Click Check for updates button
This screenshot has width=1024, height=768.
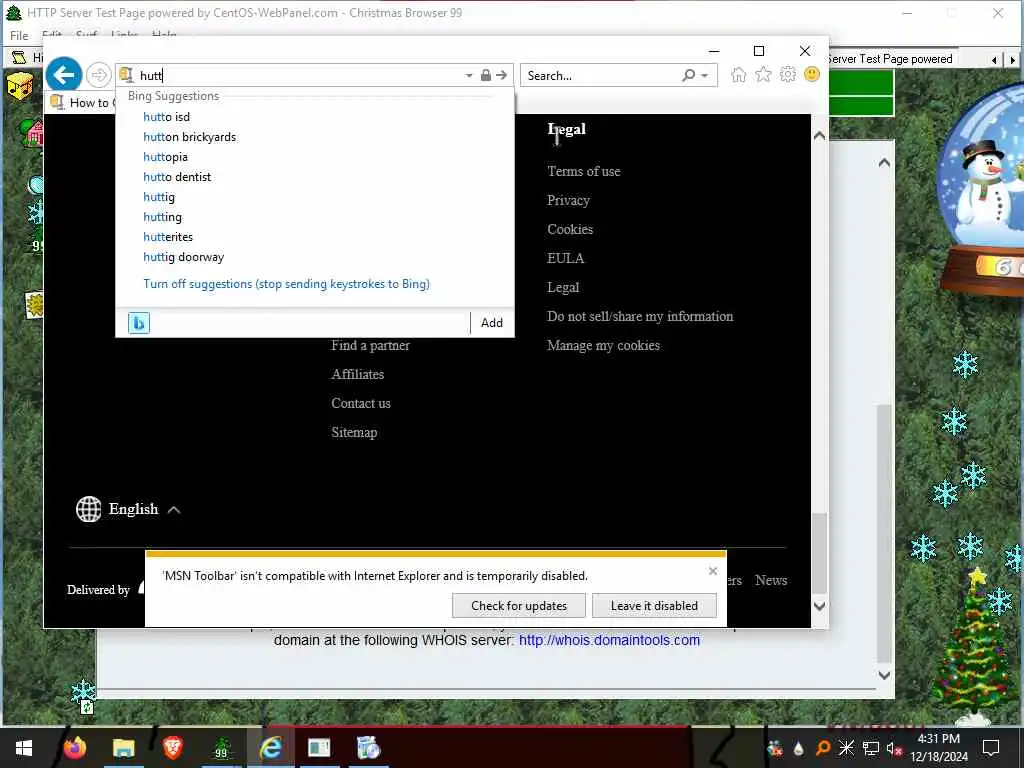click(x=519, y=605)
